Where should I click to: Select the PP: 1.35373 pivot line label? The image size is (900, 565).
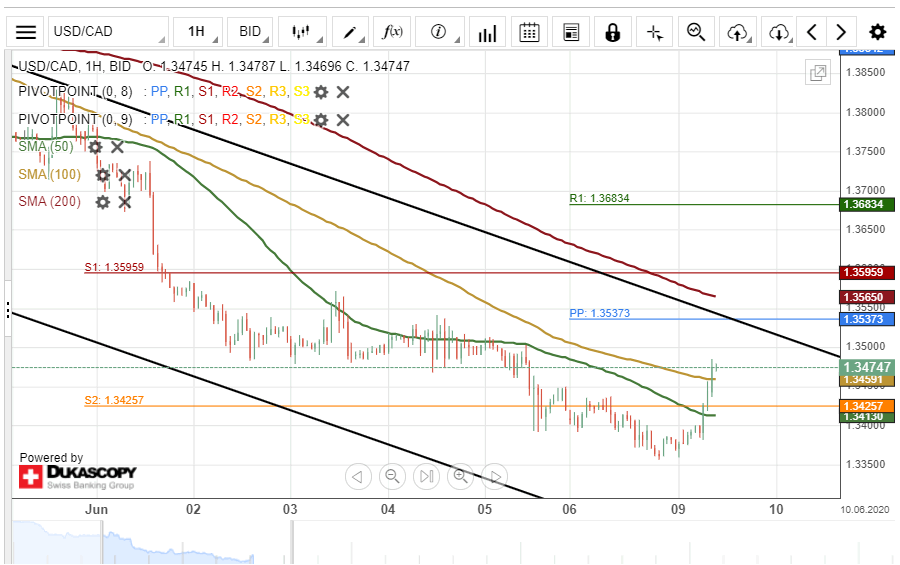point(599,313)
